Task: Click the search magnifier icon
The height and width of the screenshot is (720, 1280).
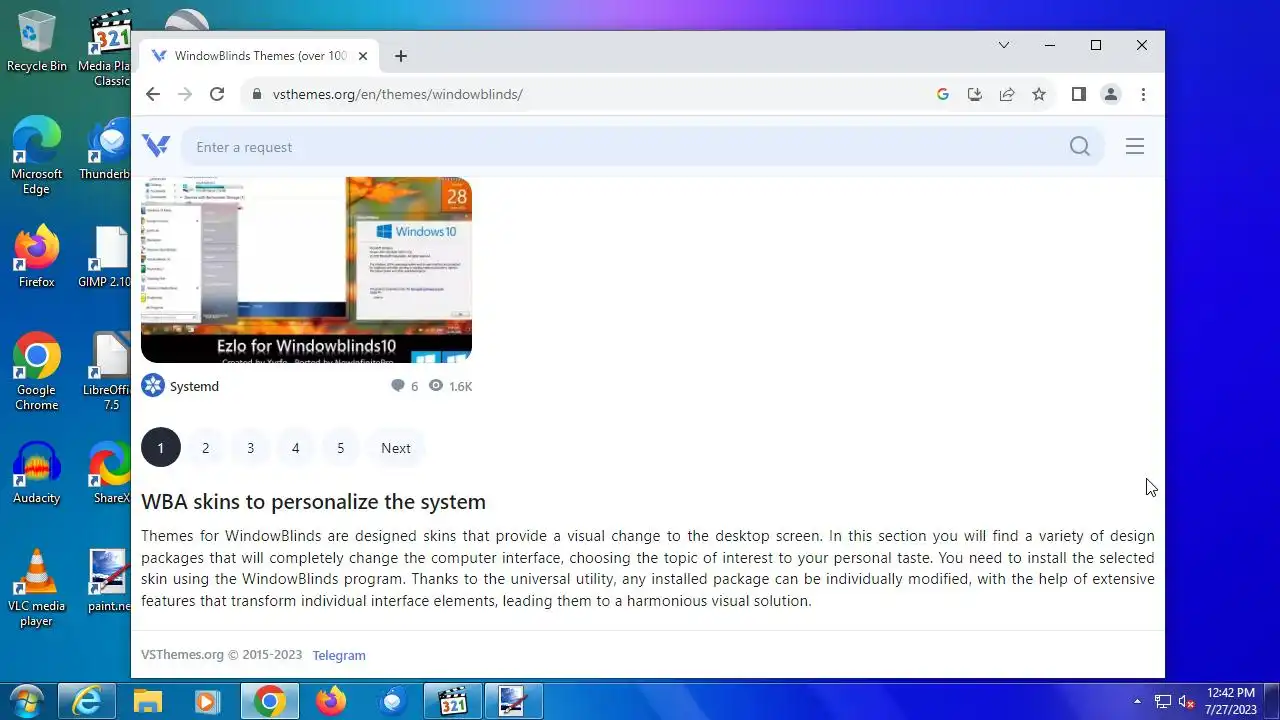Action: [x=1079, y=147]
